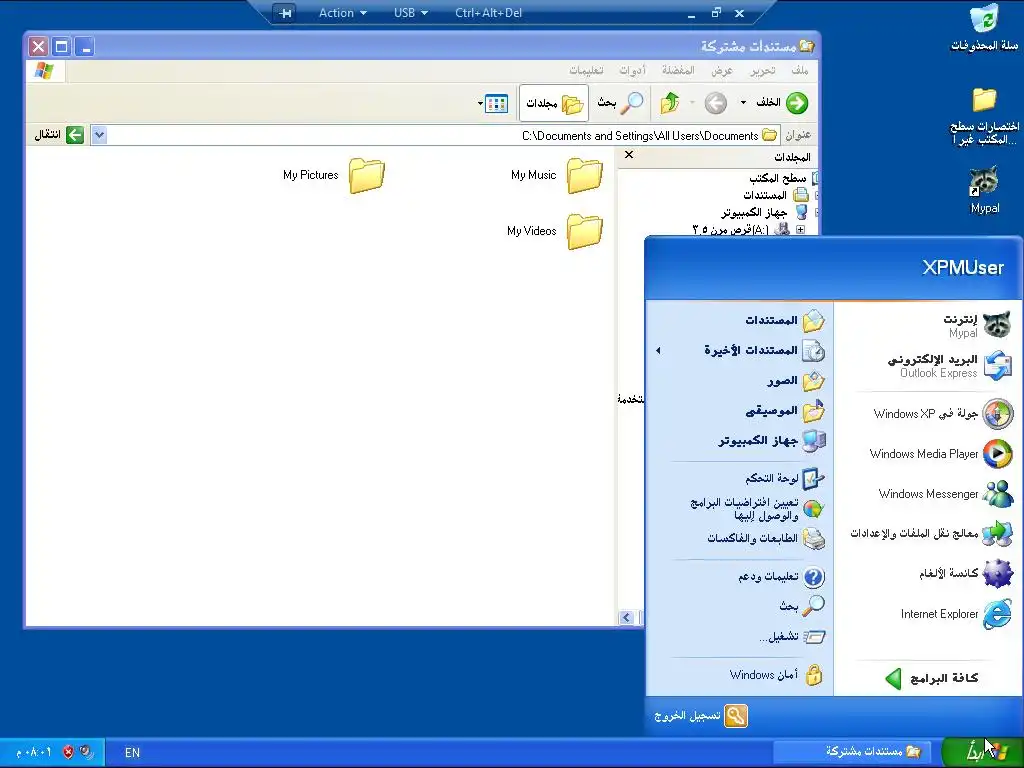Image resolution: width=1024 pixels, height=768 pixels.
Task: Select Desktop (سطح المكتب) in folder tree
Action: [778, 178]
